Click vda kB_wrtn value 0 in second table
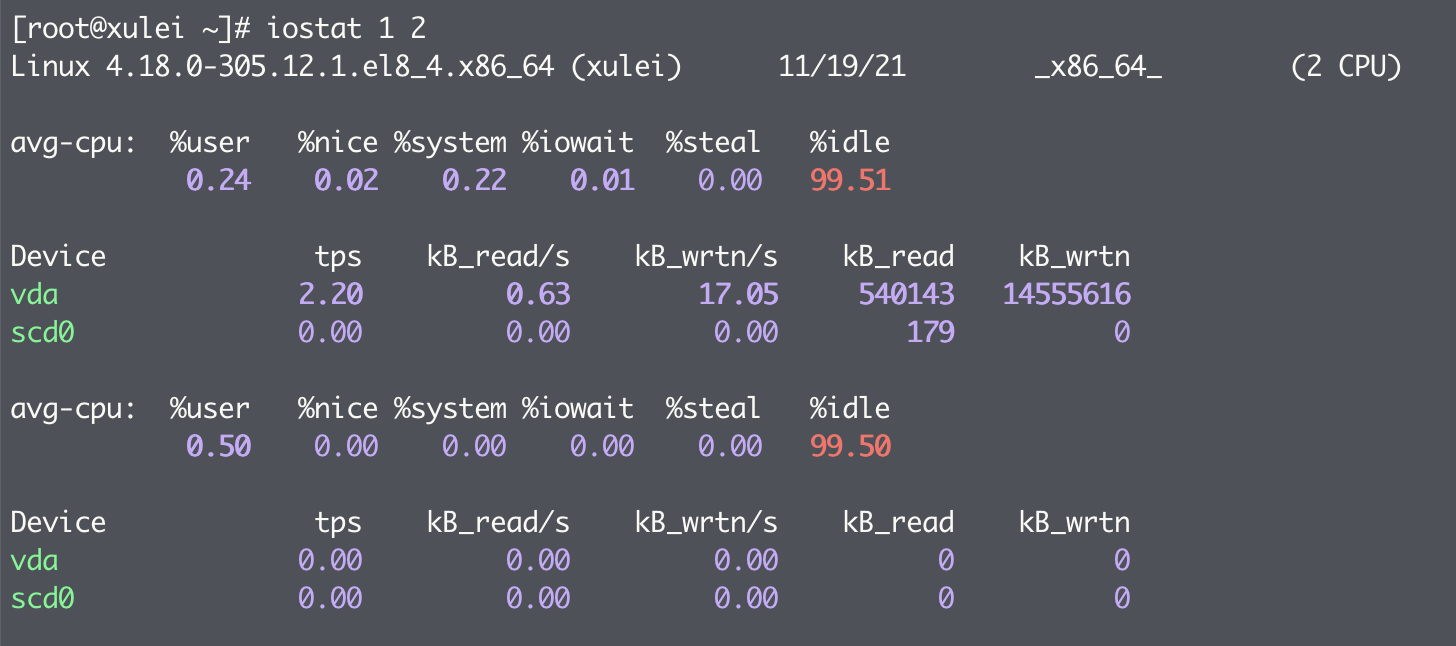The image size is (1456, 646). [x=1122, y=561]
